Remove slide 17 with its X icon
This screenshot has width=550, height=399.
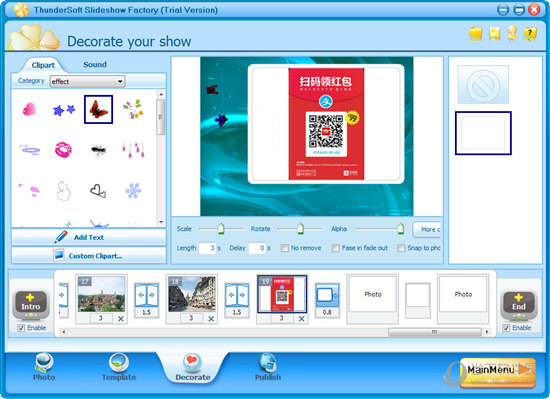[x=121, y=319]
